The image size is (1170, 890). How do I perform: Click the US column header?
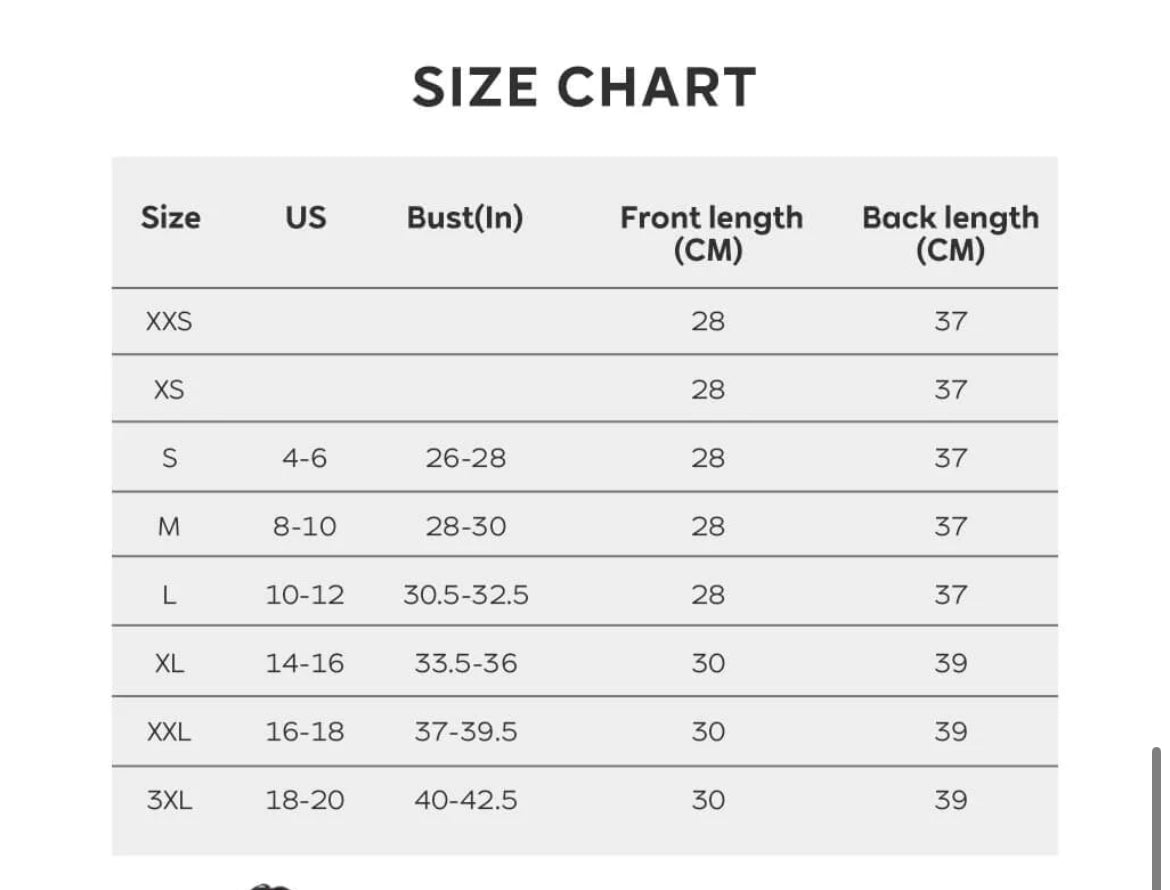click(x=305, y=217)
